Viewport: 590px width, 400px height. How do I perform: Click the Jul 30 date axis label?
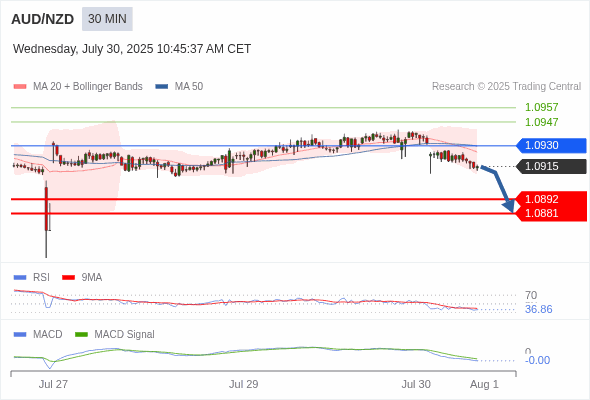point(416,384)
